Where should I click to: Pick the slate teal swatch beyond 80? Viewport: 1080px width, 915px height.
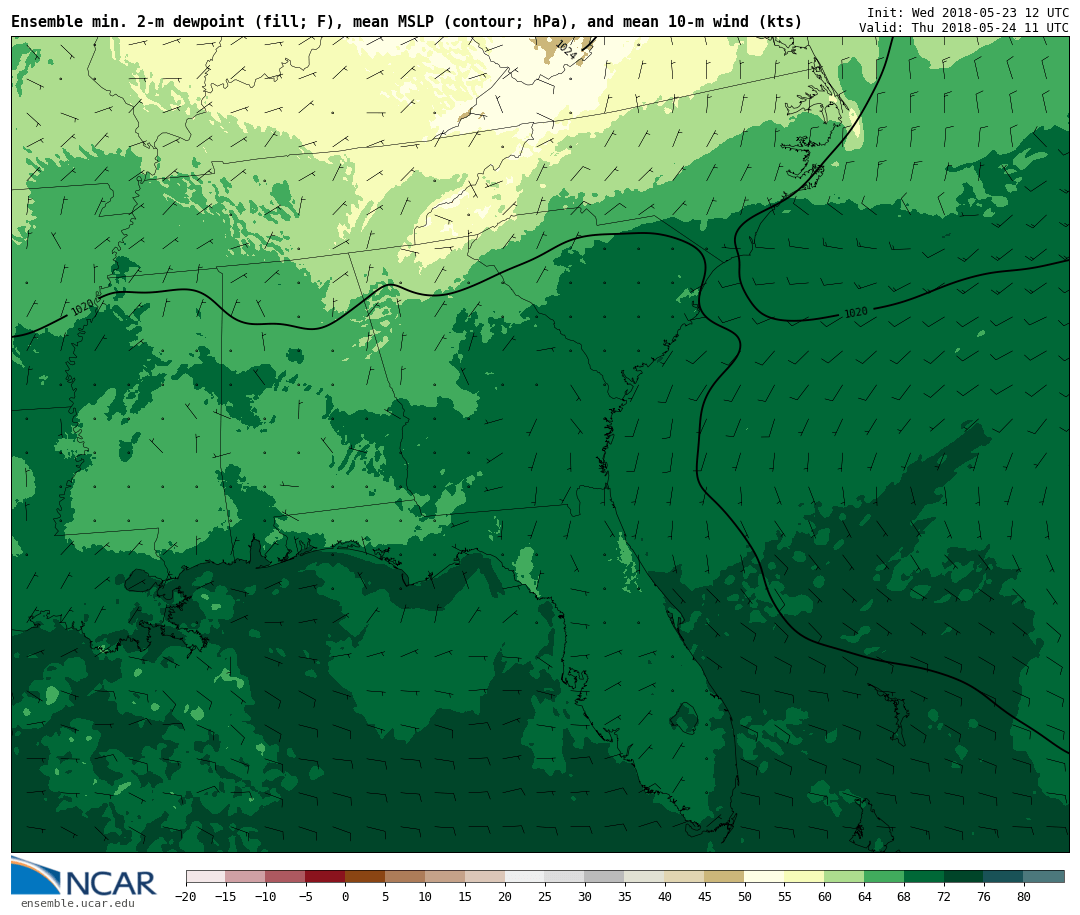(1045, 877)
